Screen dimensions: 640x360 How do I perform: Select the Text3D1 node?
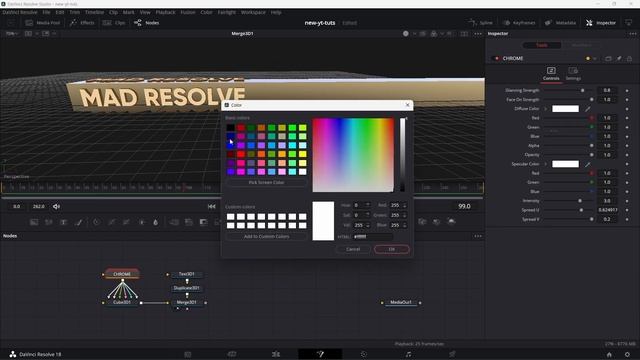pos(187,274)
